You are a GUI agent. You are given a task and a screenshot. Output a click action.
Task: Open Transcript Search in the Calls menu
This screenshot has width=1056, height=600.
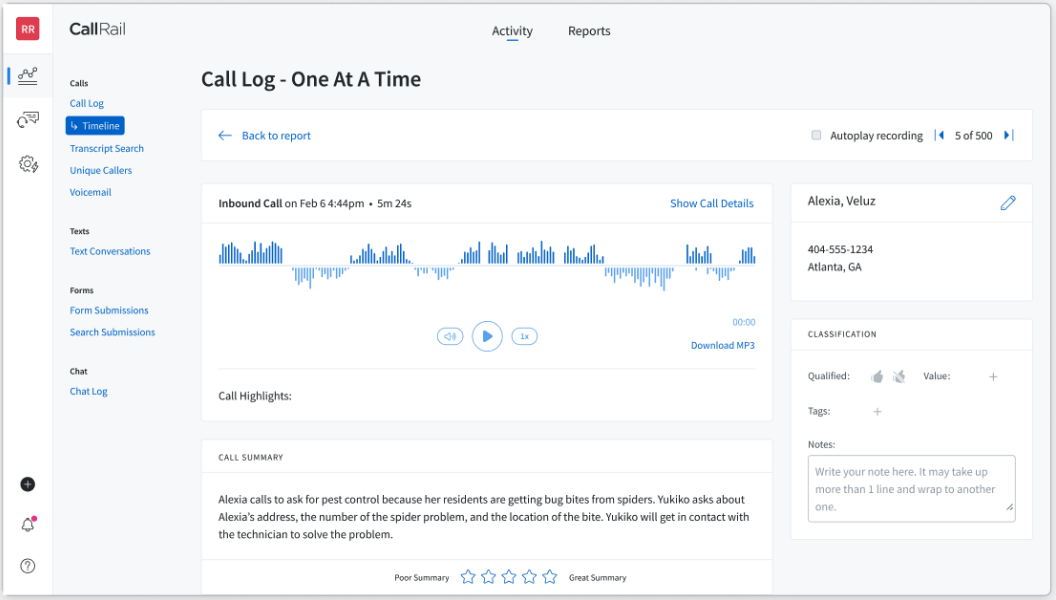[107, 148]
